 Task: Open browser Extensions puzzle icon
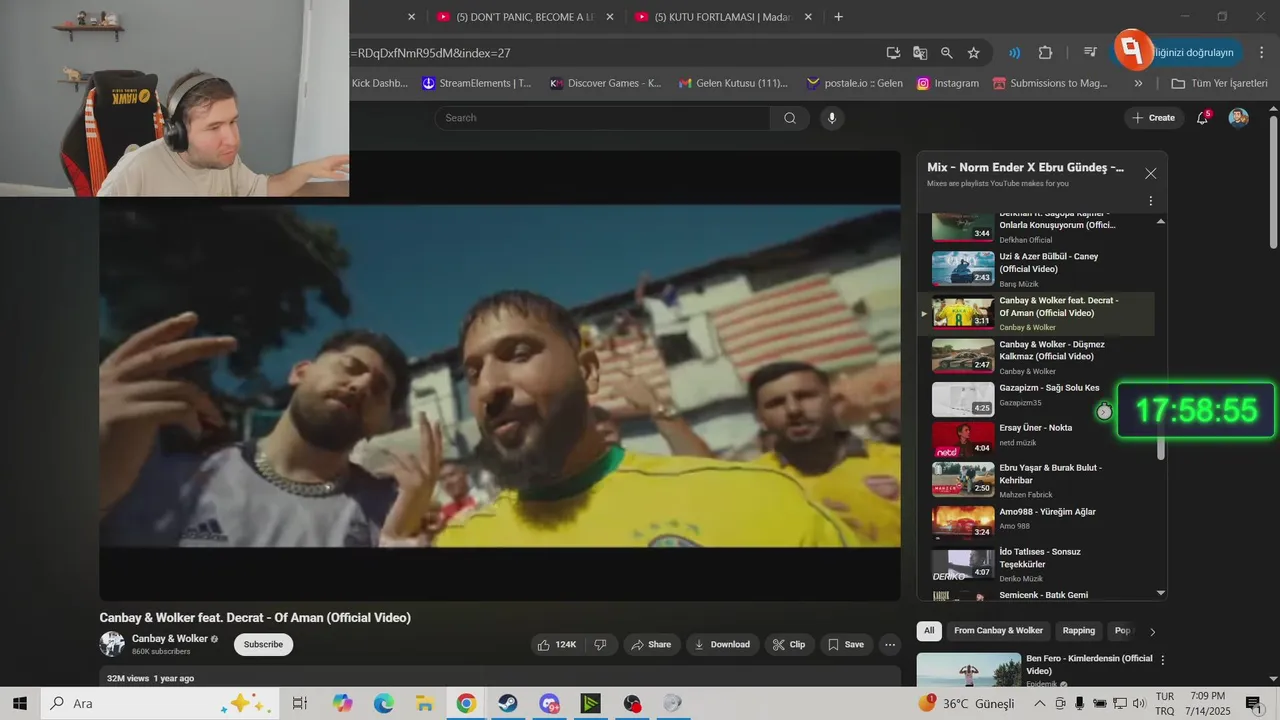click(1045, 53)
